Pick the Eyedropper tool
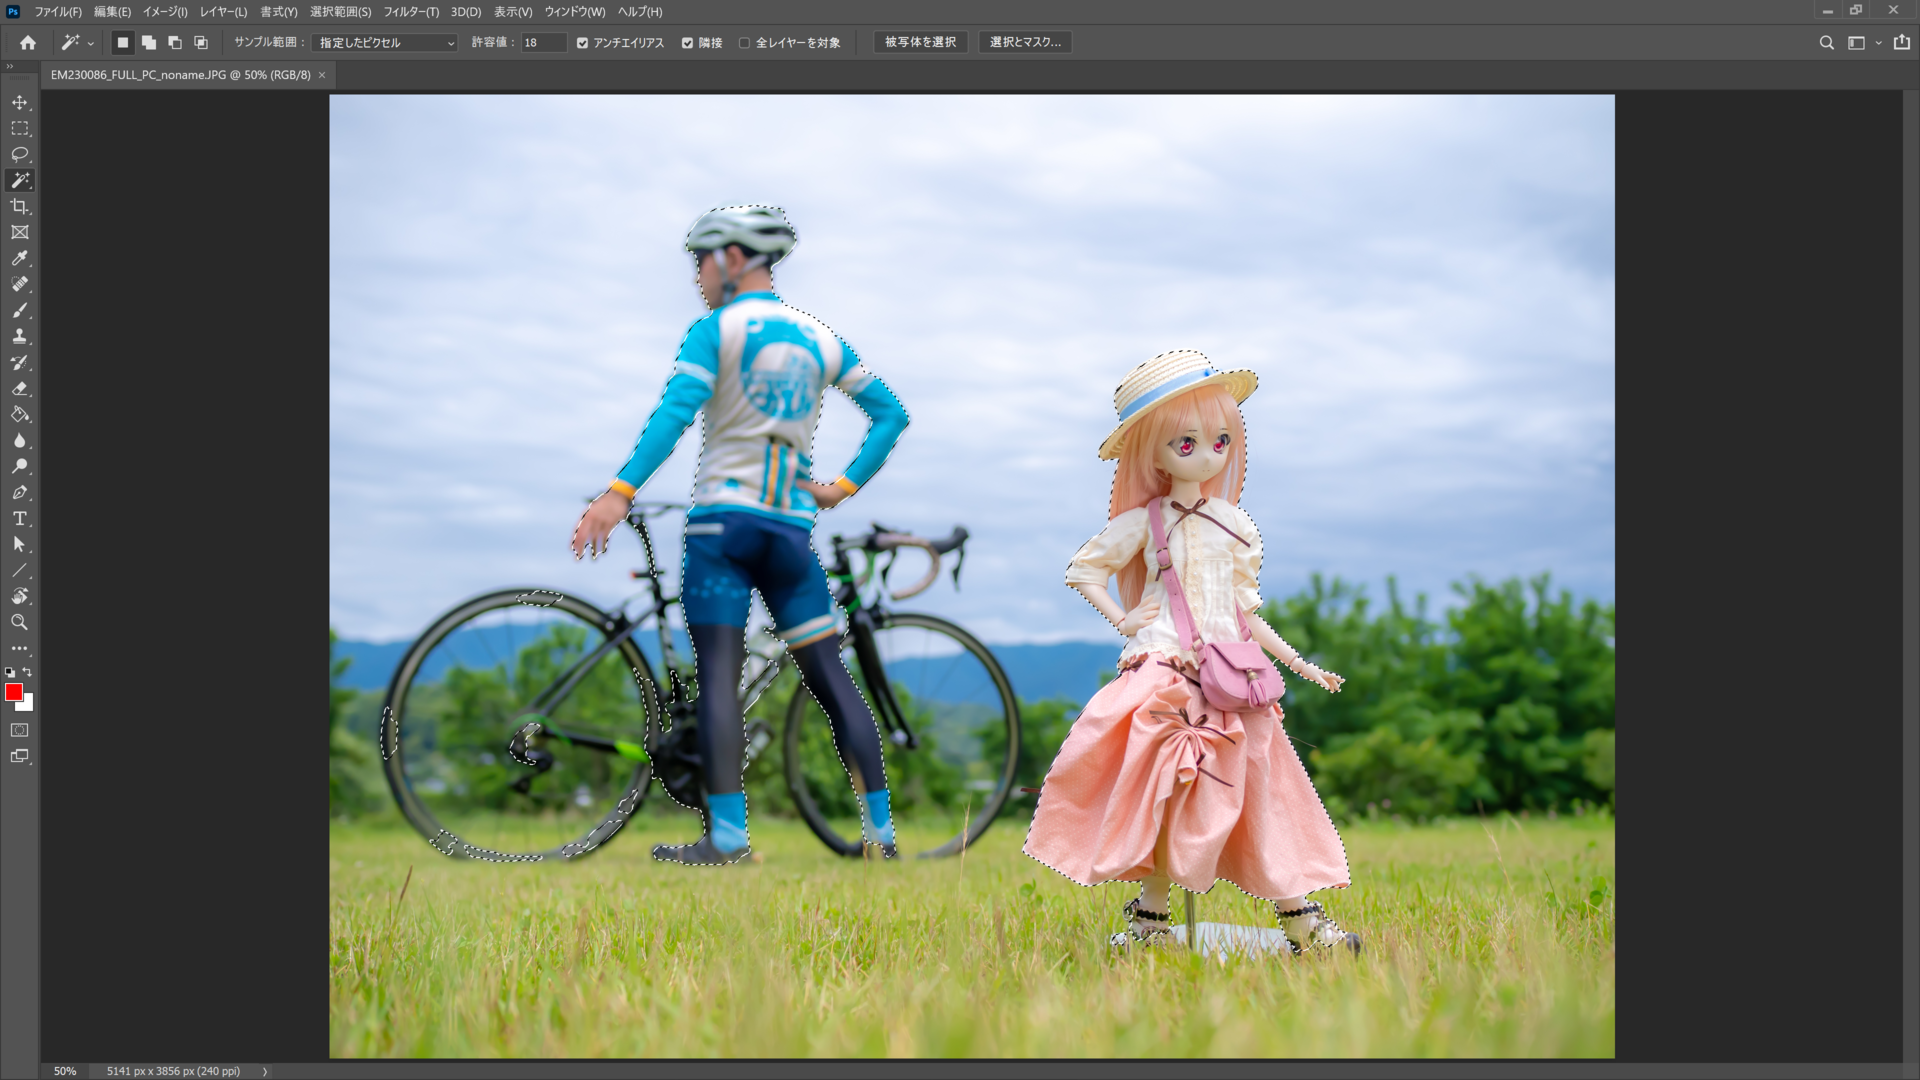Viewport: 1920px width, 1080px height. pyautogui.click(x=20, y=258)
